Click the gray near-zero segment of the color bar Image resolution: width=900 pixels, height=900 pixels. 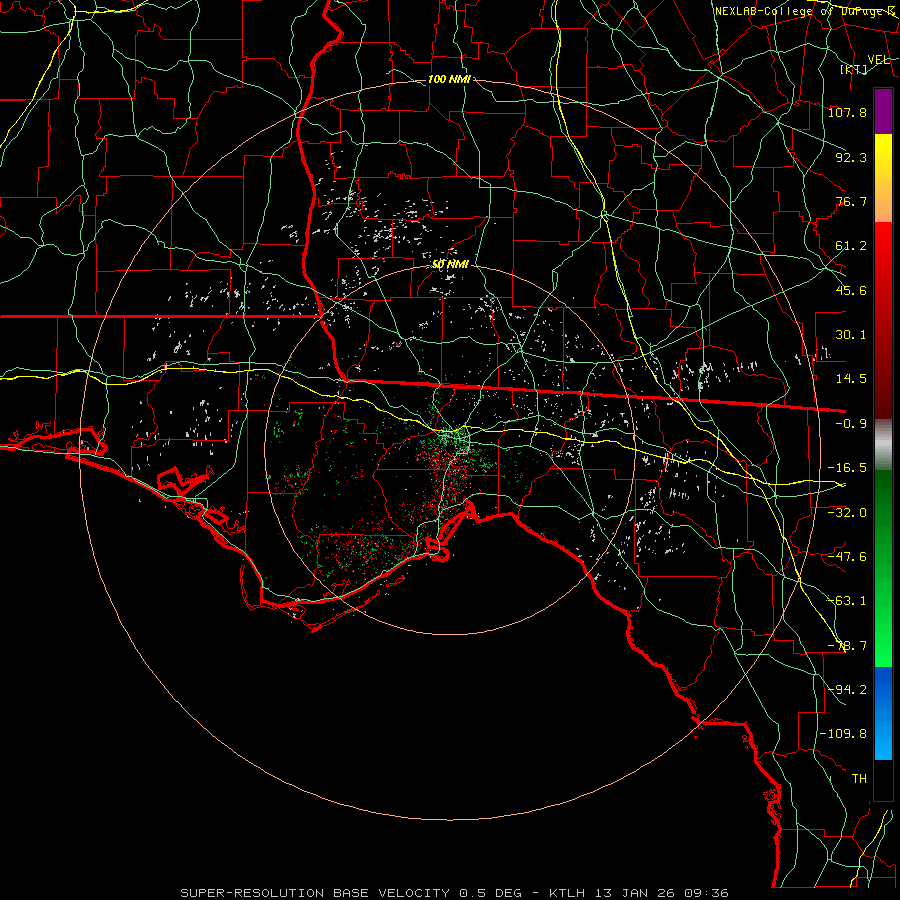(x=883, y=444)
